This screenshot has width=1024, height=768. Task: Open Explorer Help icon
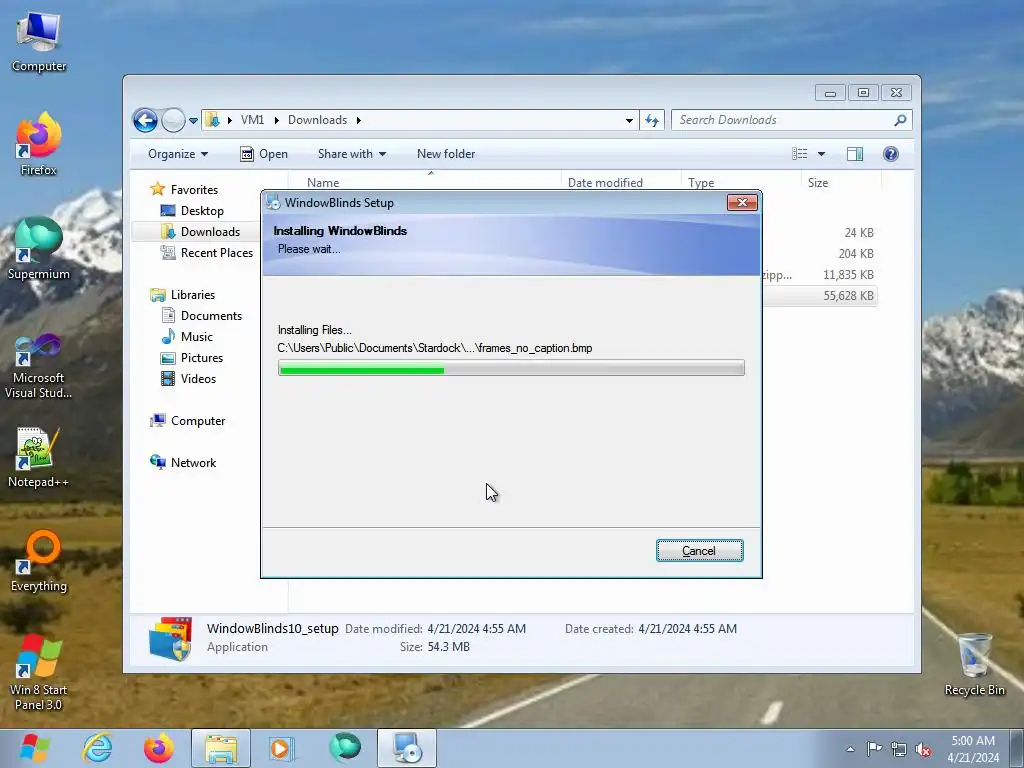pos(891,154)
